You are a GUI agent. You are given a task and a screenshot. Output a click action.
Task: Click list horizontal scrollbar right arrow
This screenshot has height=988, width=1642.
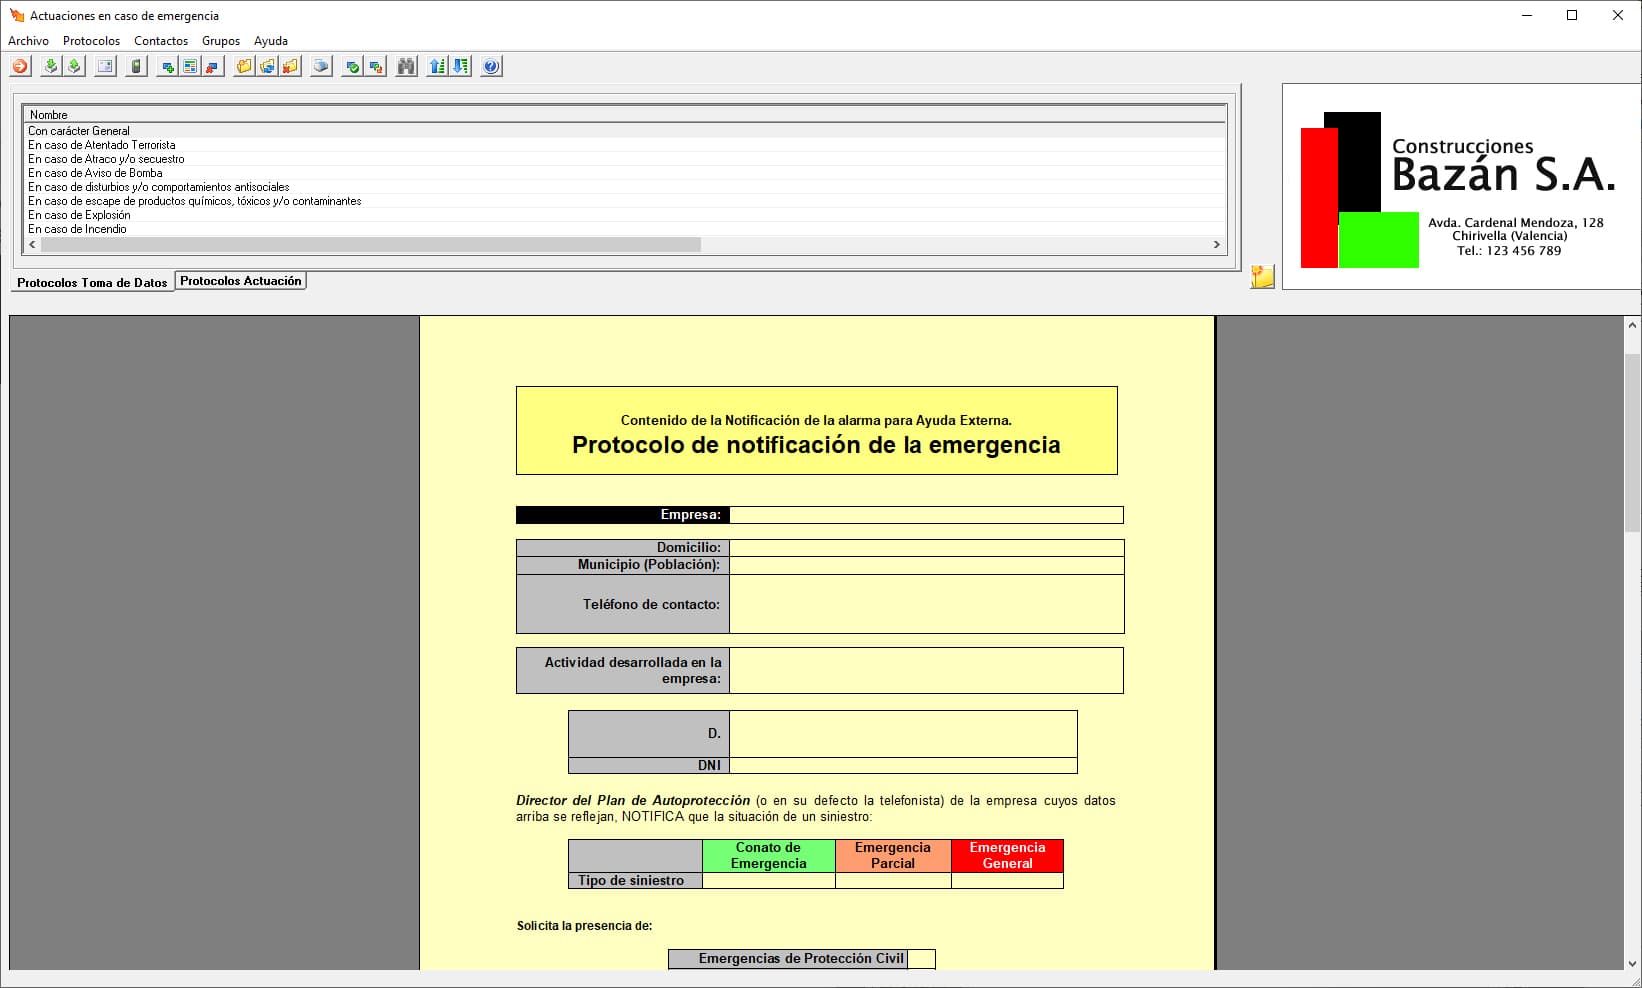pyautogui.click(x=1217, y=244)
